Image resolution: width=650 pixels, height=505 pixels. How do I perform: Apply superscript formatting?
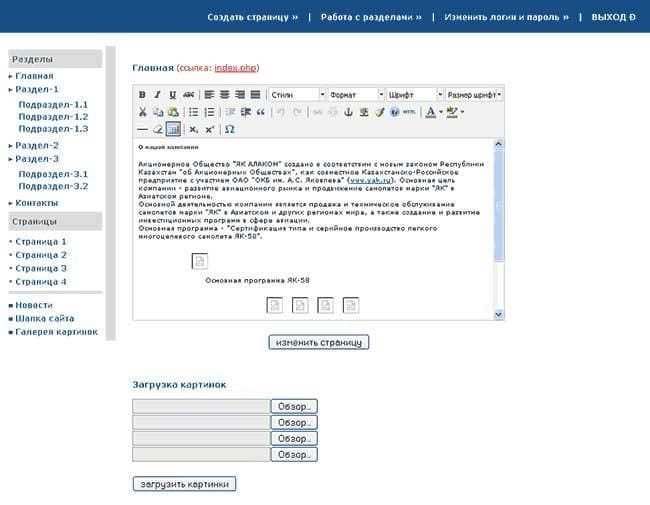[x=209, y=129]
